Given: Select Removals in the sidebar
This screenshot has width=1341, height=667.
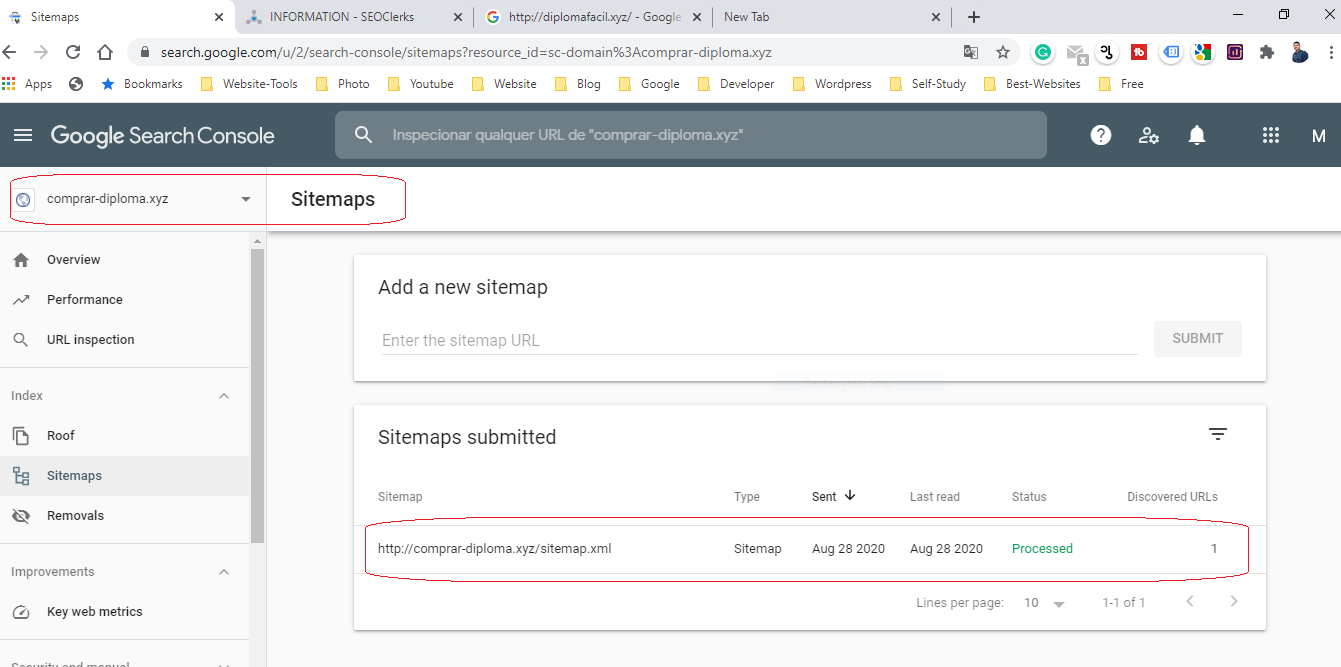Looking at the screenshot, I should [75, 515].
